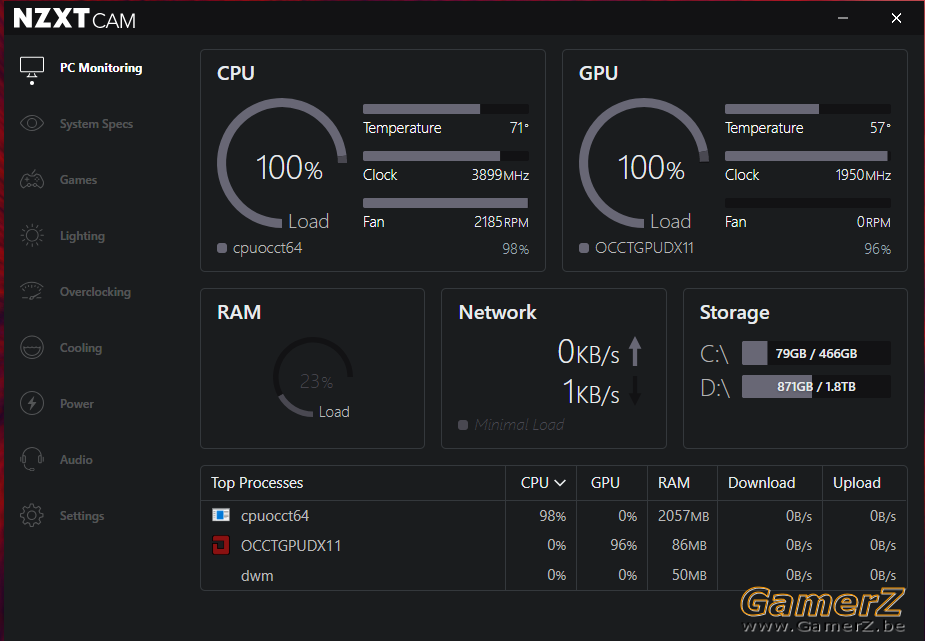Click the CPU temperature bar
925x641 pixels.
tap(445, 109)
